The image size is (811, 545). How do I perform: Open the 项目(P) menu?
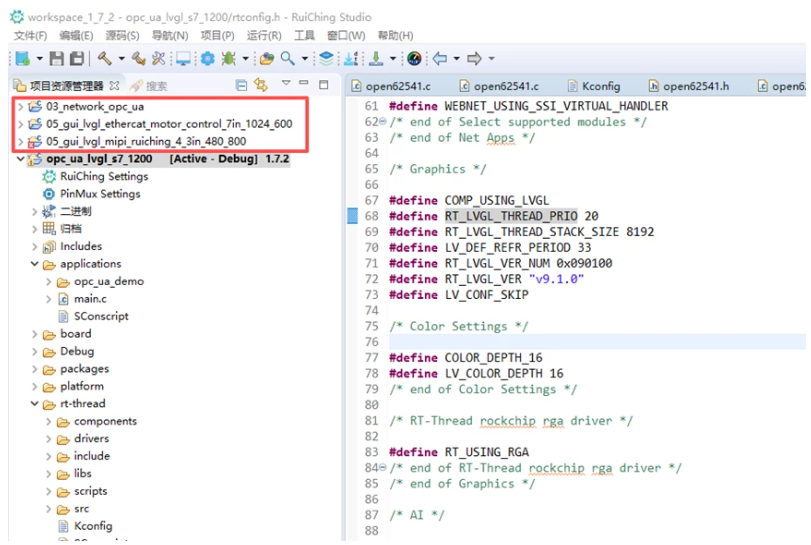pos(217,36)
